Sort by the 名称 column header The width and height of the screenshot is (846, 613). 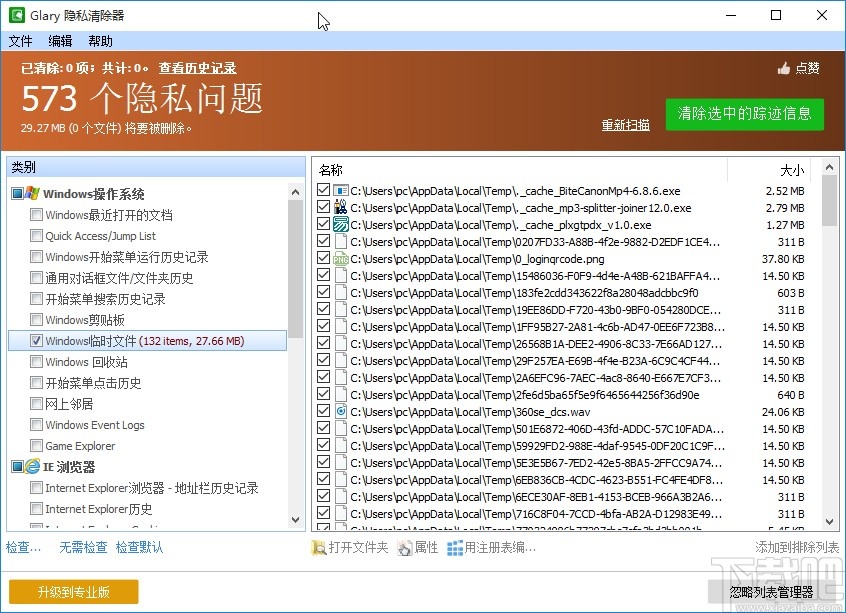[x=520, y=171]
